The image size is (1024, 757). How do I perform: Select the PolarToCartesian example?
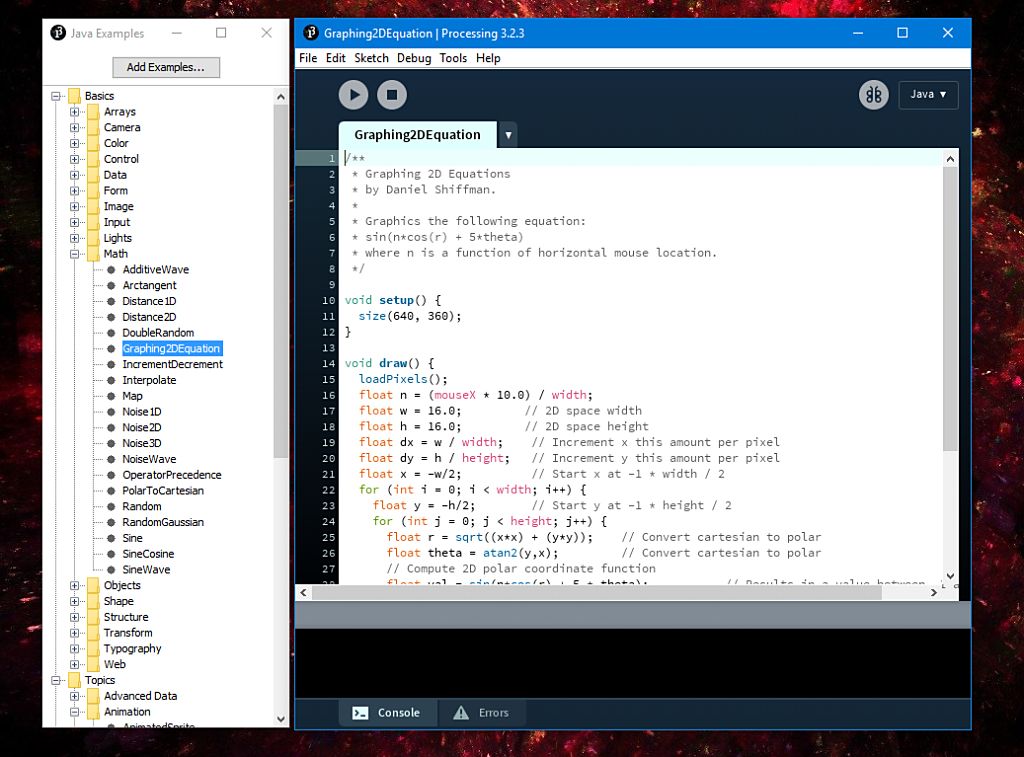click(x=163, y=491)
